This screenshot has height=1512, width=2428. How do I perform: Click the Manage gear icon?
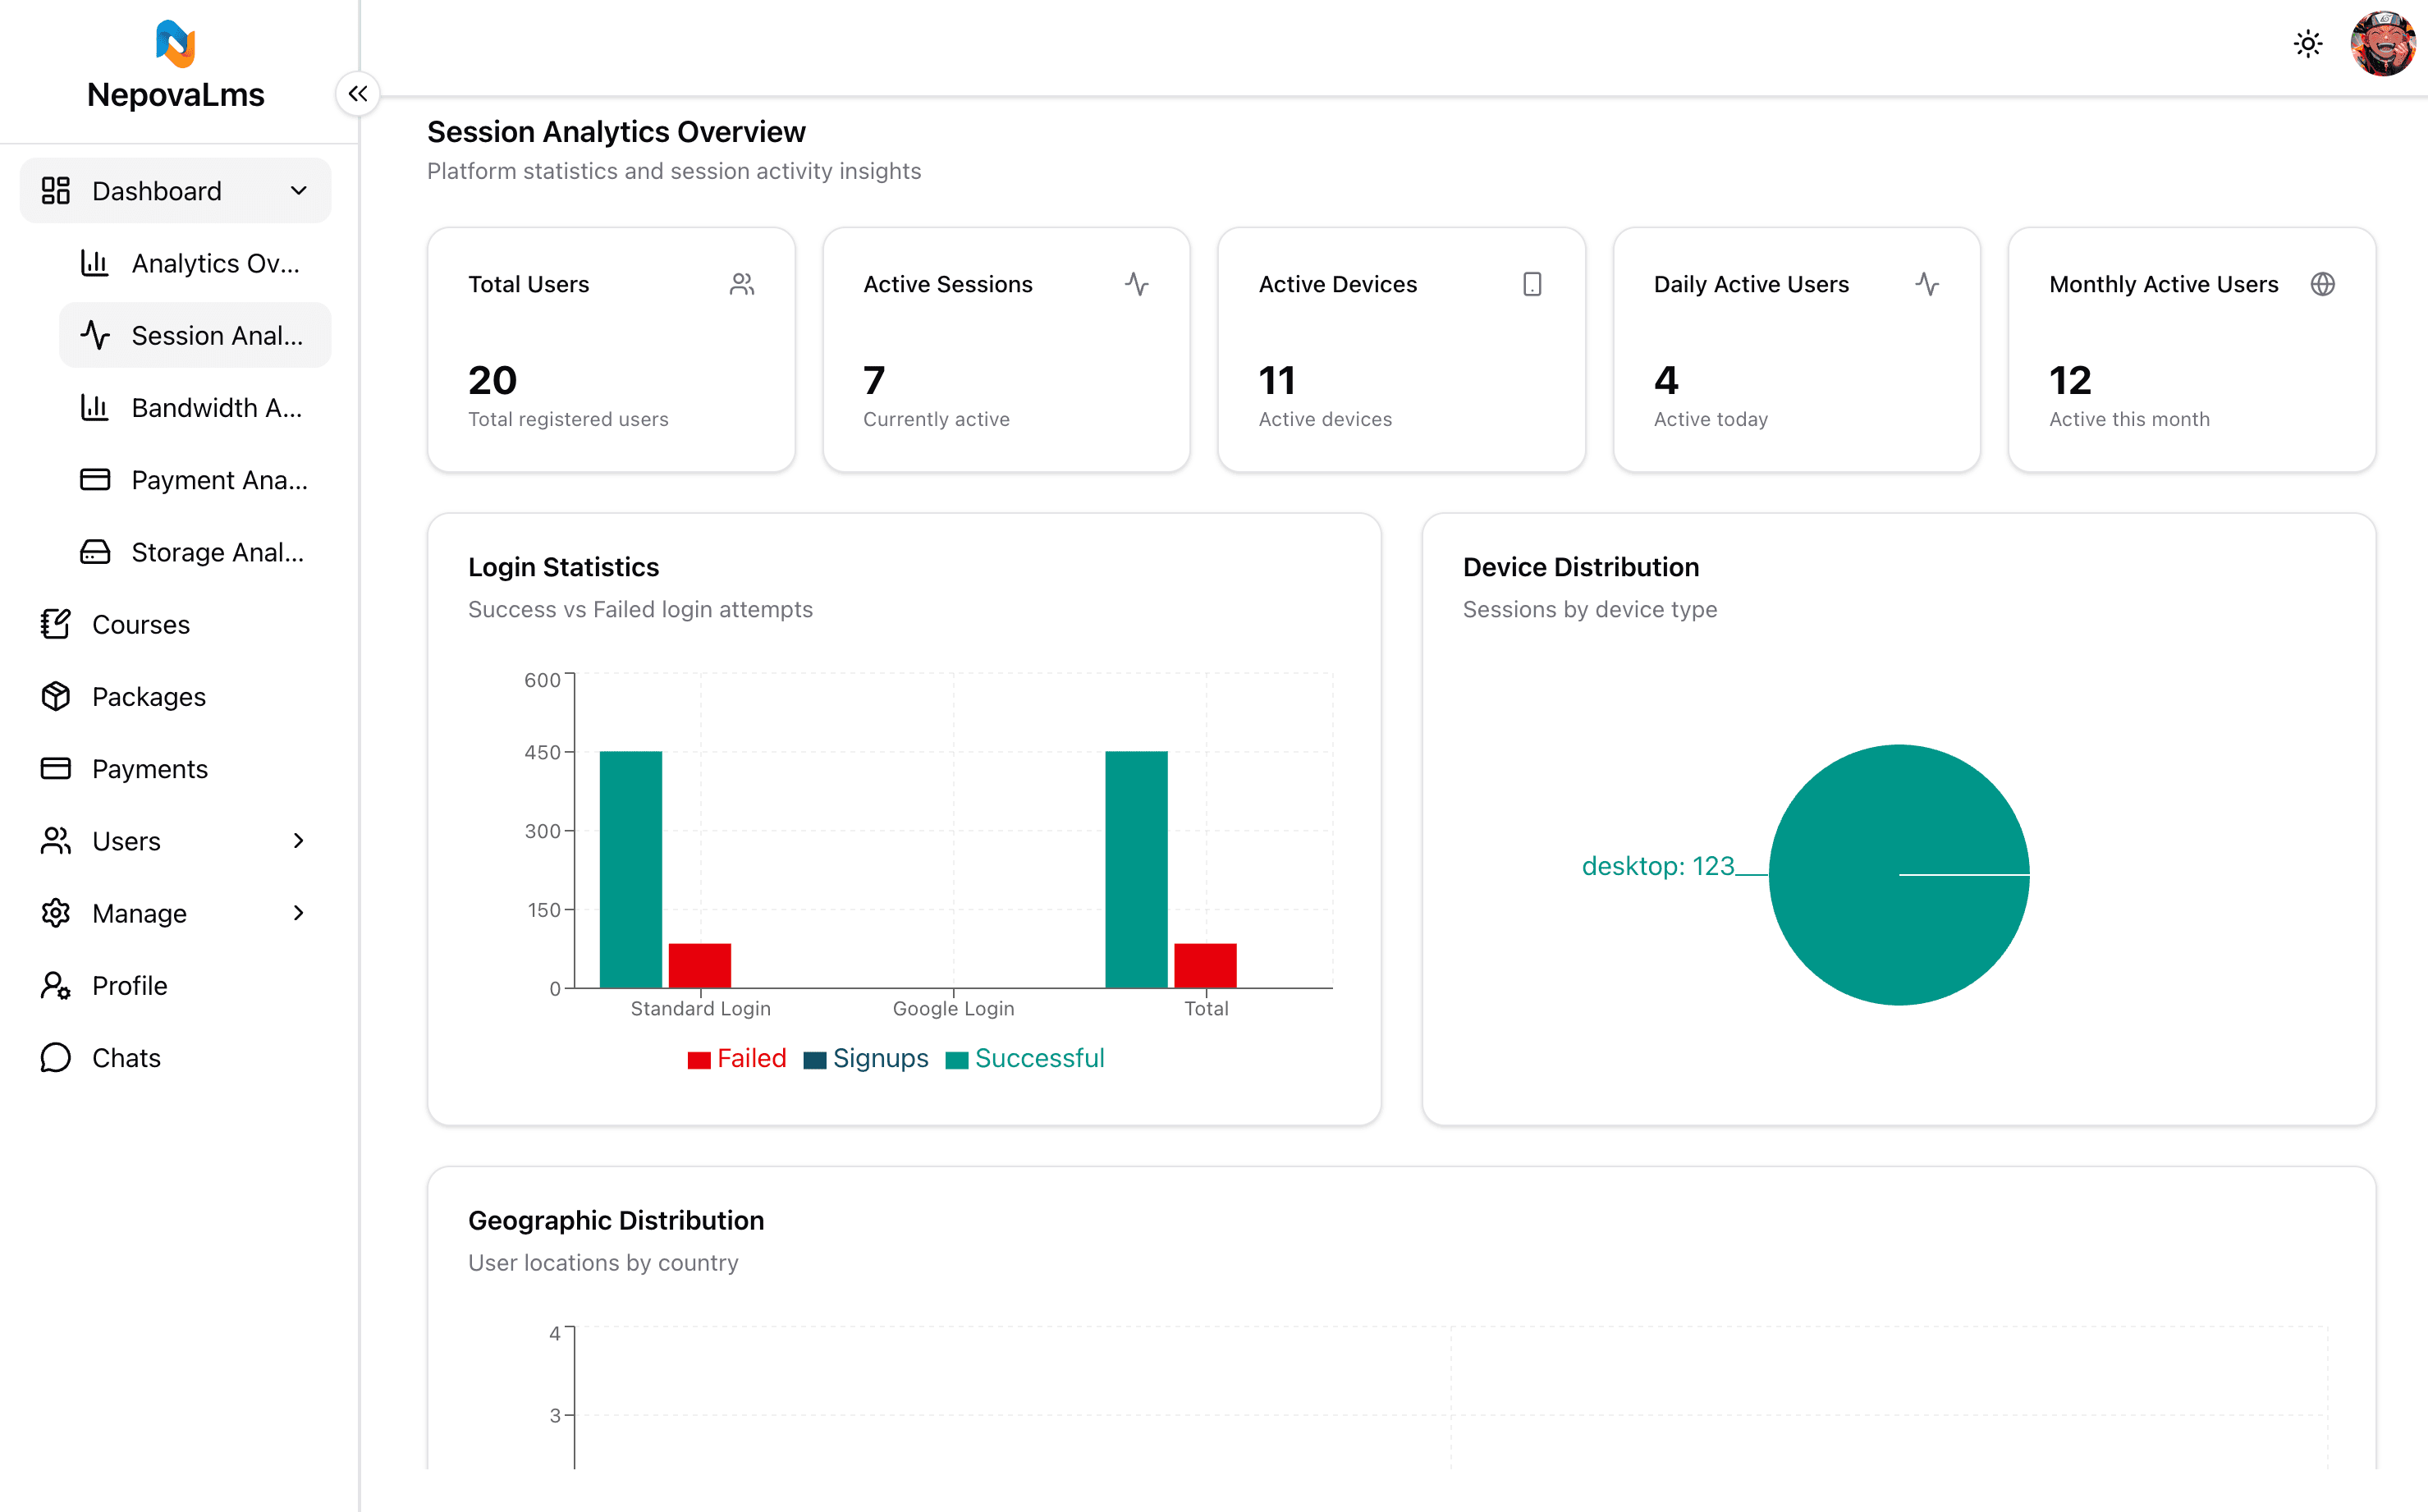56,913
